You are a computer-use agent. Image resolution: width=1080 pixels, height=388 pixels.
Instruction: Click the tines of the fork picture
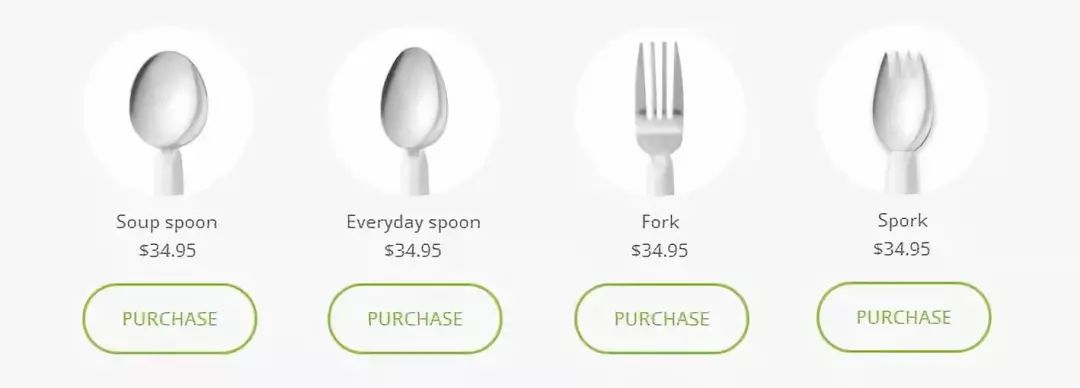659,76
